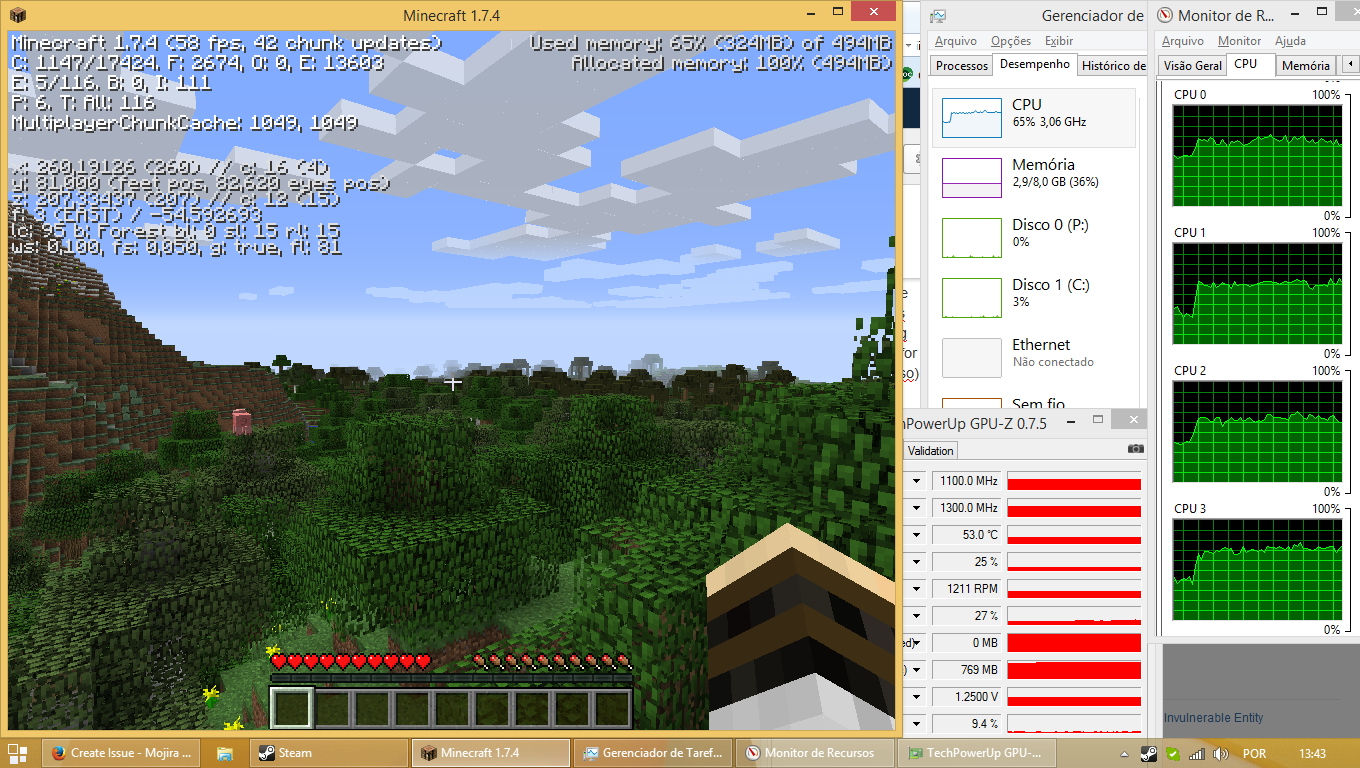Click the 13:43 taskbar clock
1360x768 pixels.
(1312, 754)
